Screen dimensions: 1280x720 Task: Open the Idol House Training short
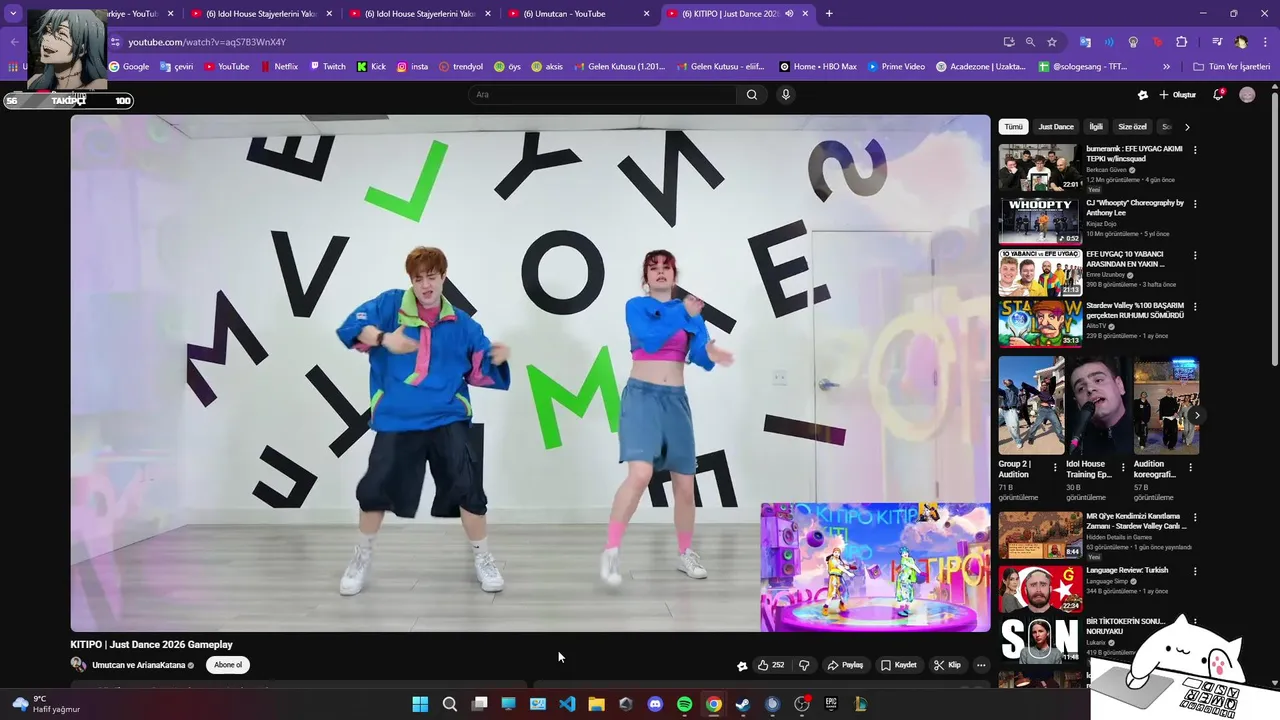[1098, 405]
